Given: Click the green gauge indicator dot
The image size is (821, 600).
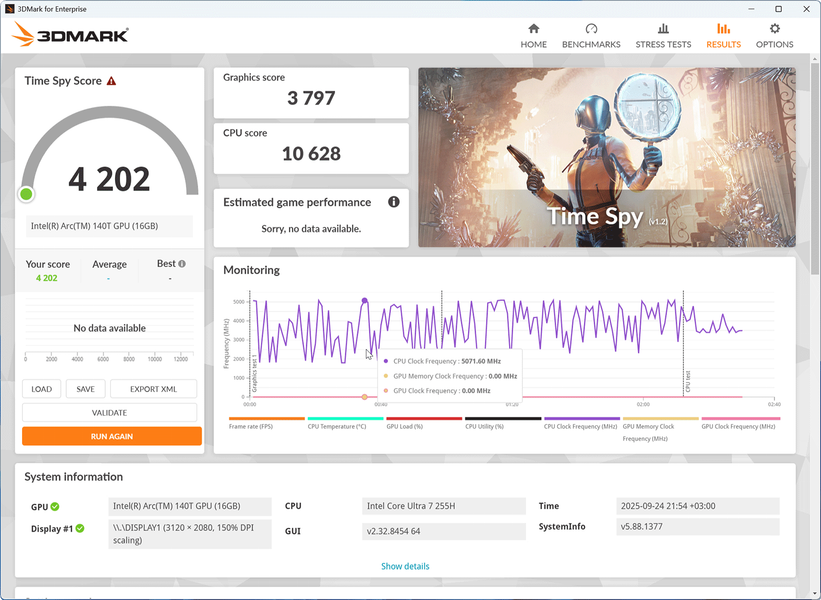Looking at the screenshot, I should tap(26, 194).
